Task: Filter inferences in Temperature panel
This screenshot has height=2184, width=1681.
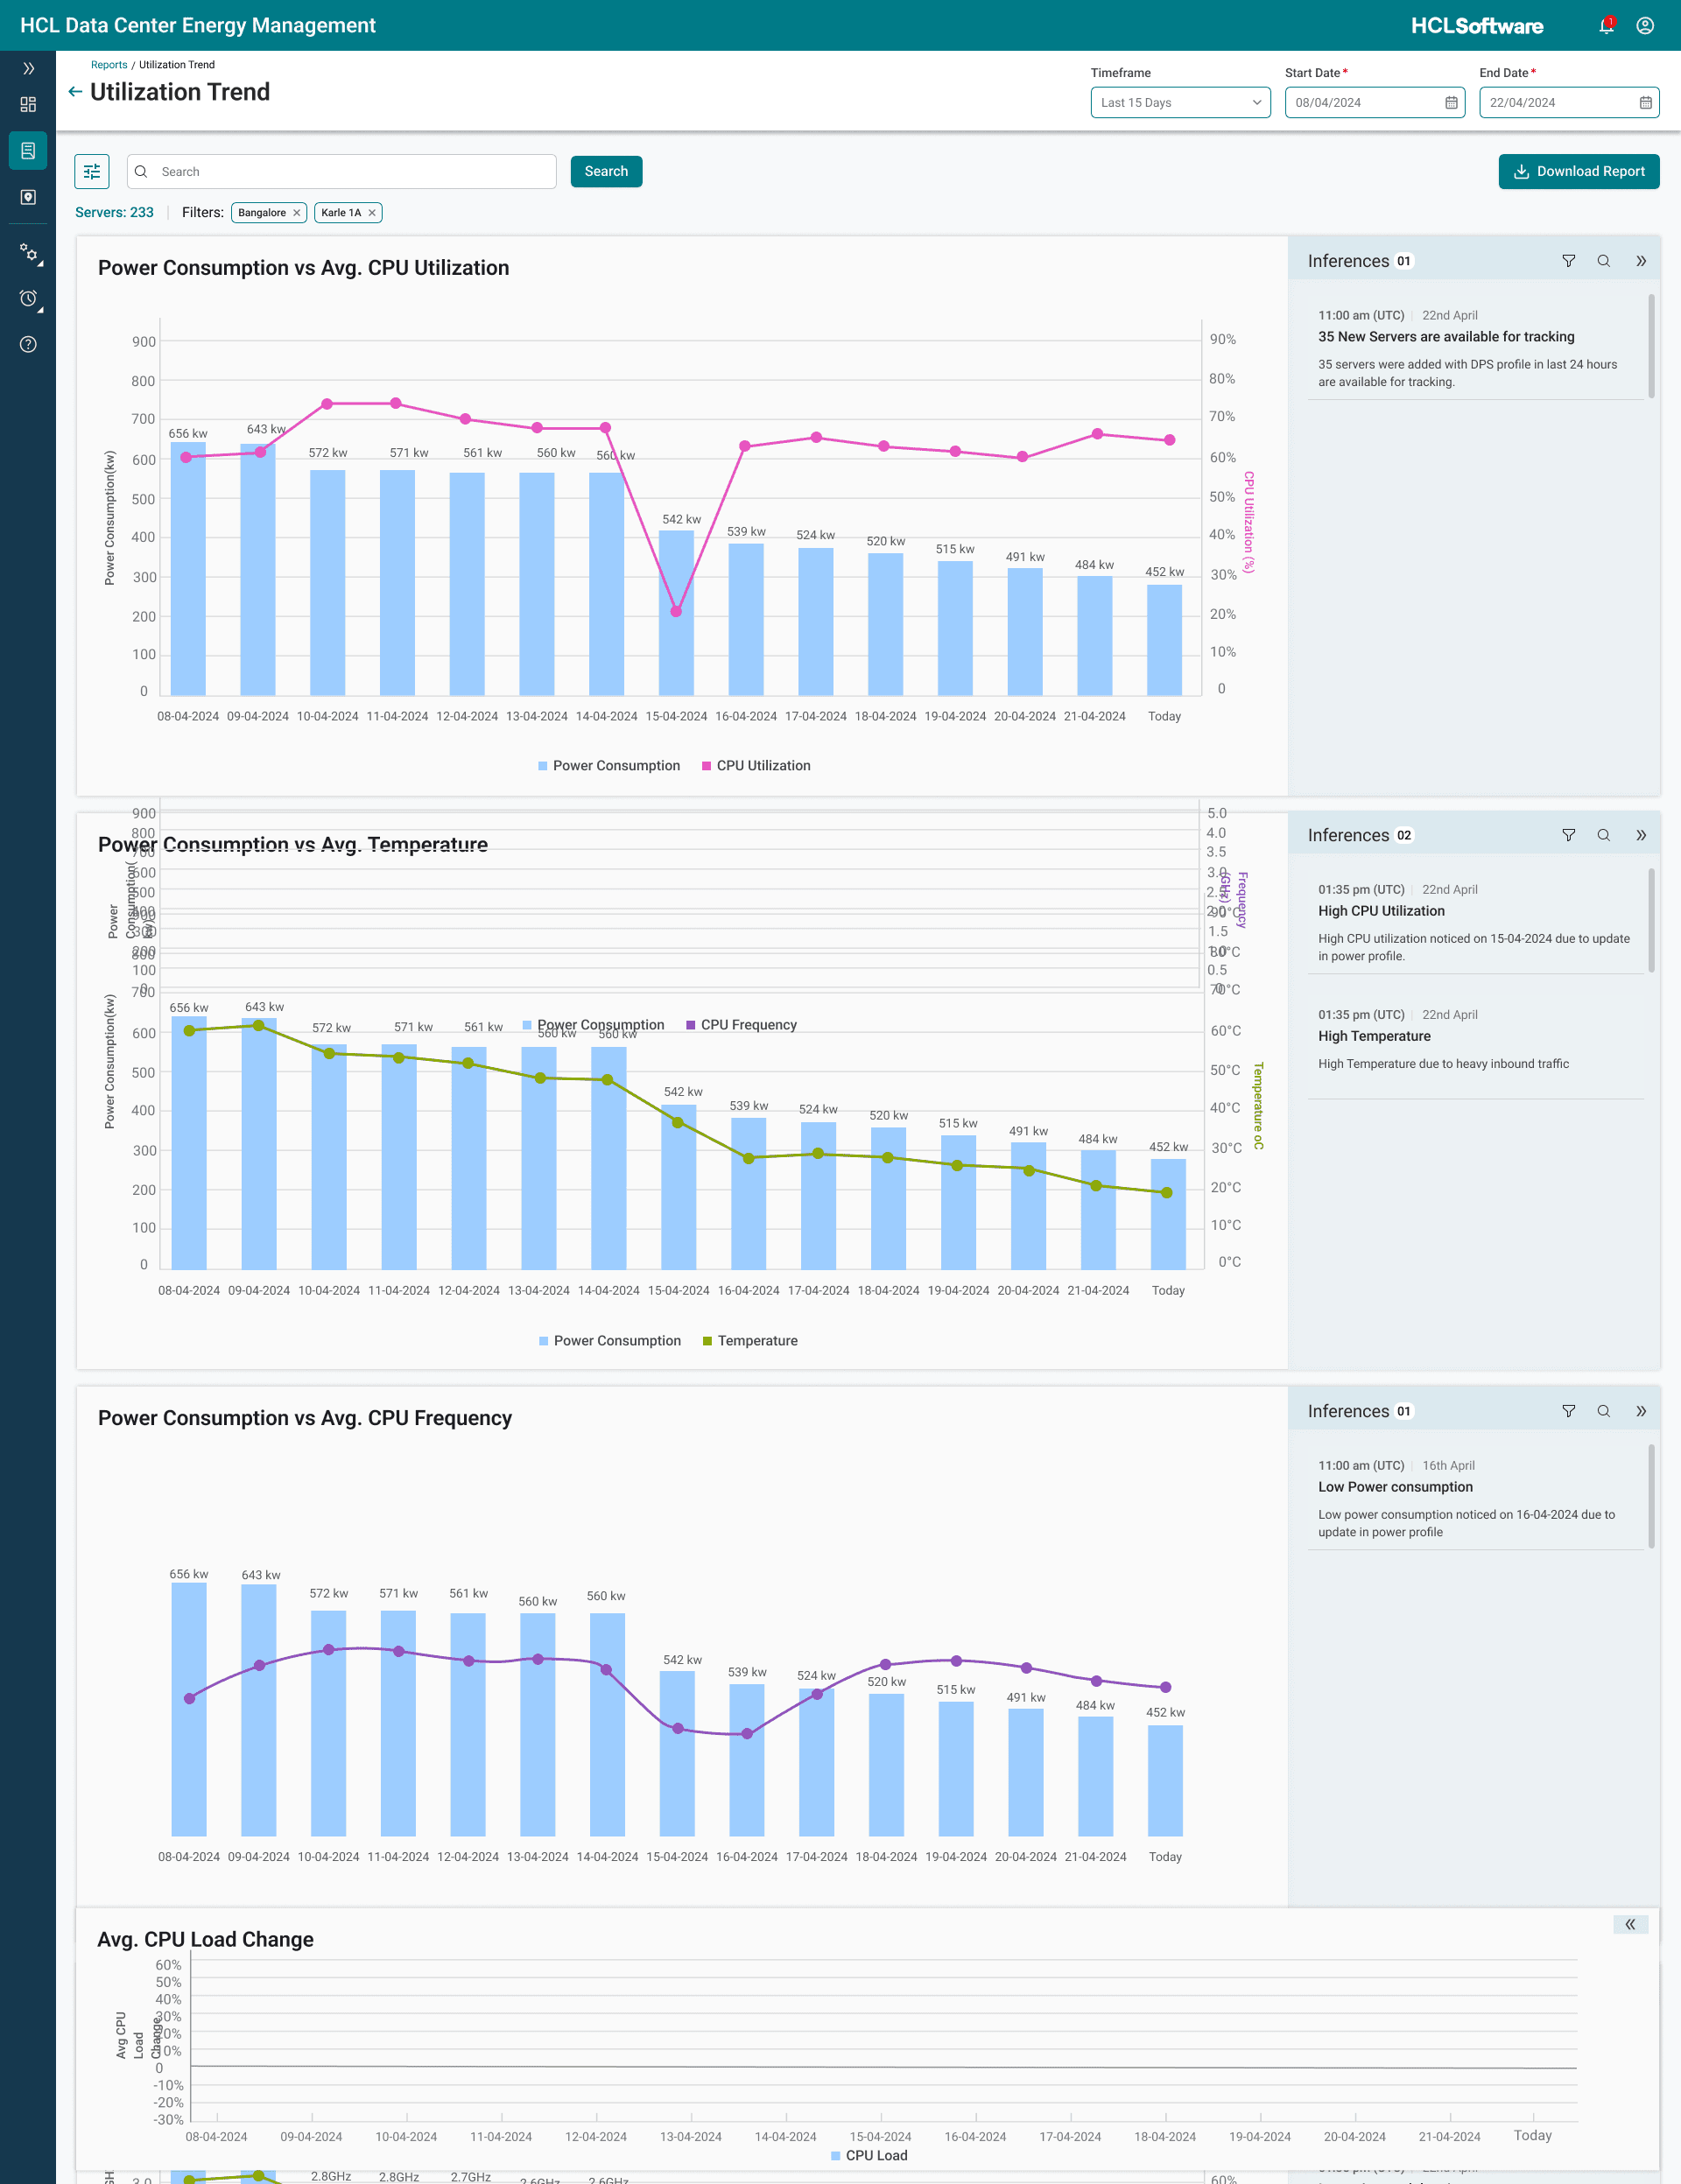Action: (x=1568, y=835)
